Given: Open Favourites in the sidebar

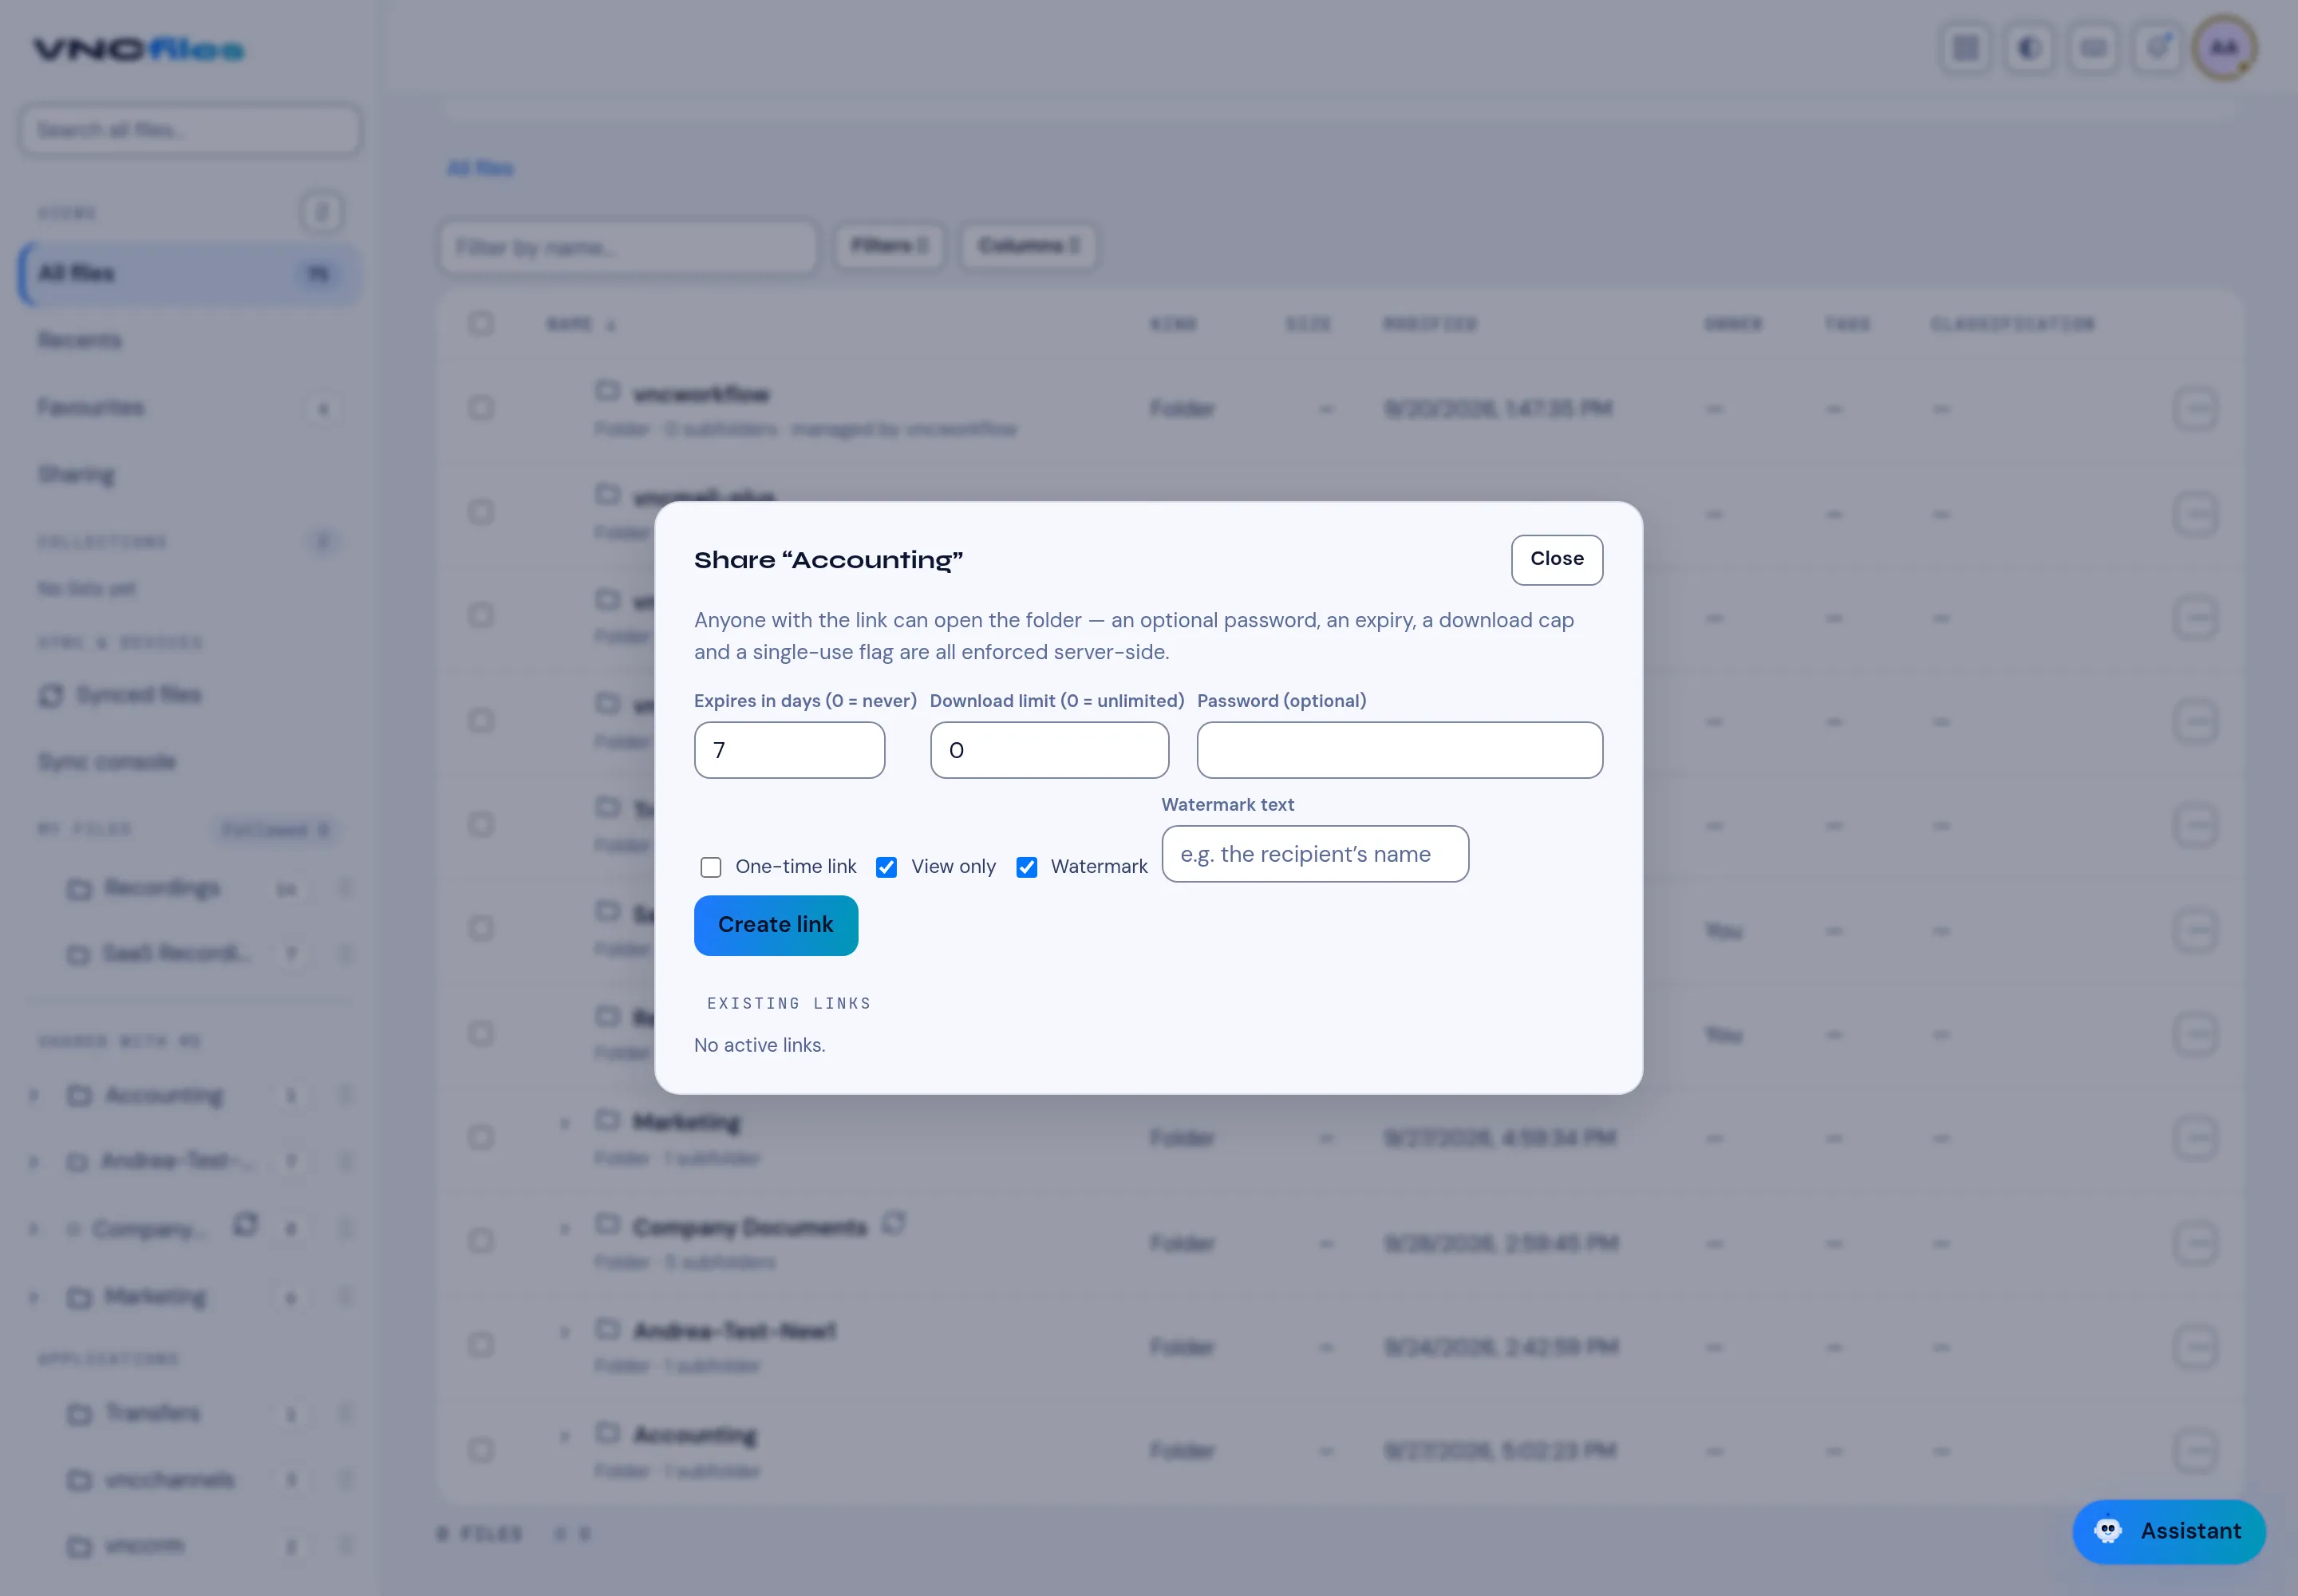Looking at the screenshot, I should [x=190, y=407].
